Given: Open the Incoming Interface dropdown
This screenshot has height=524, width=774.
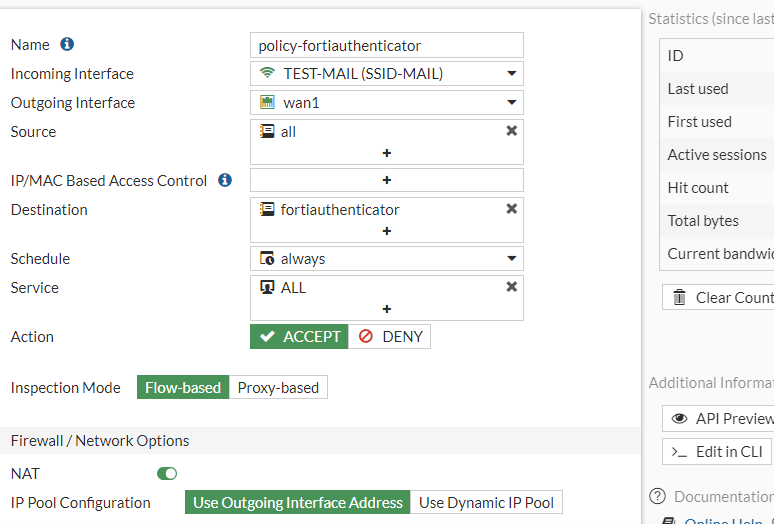Looking at the screenshot, I should point(386,73).
